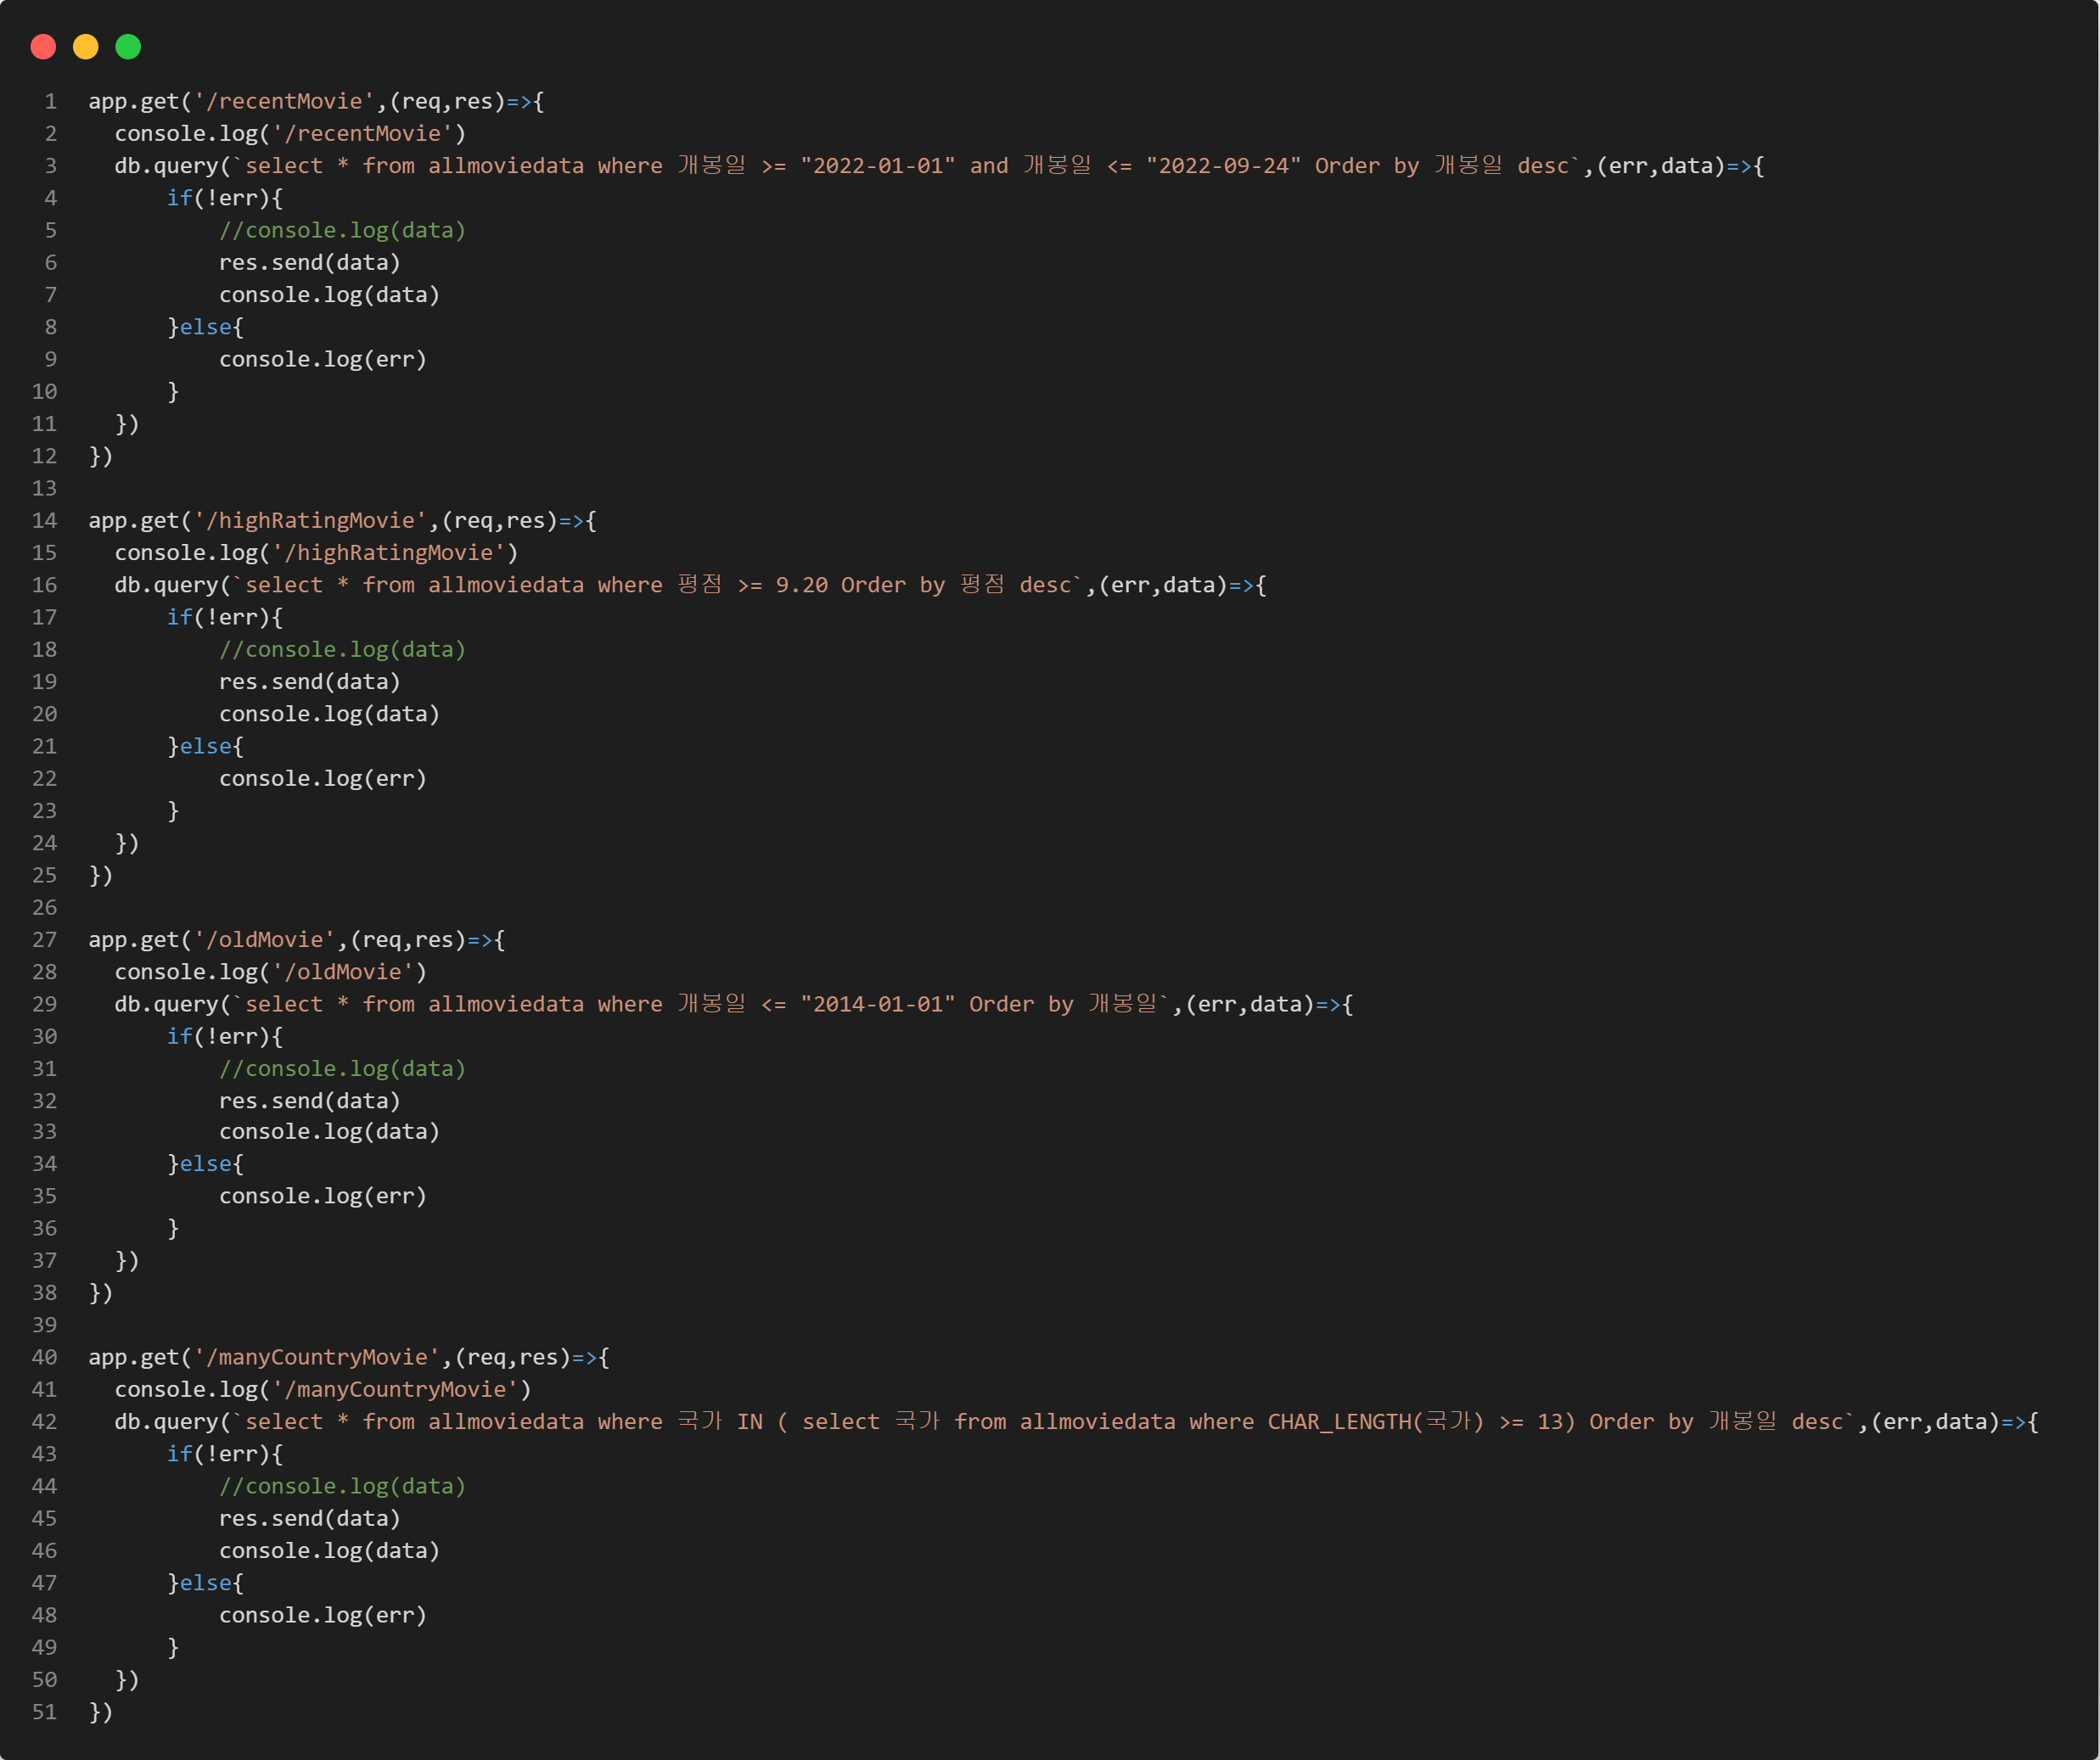Click the comment //console.log(data) on line 18
Screen dimensions: 2100x1760
[342, 650]
